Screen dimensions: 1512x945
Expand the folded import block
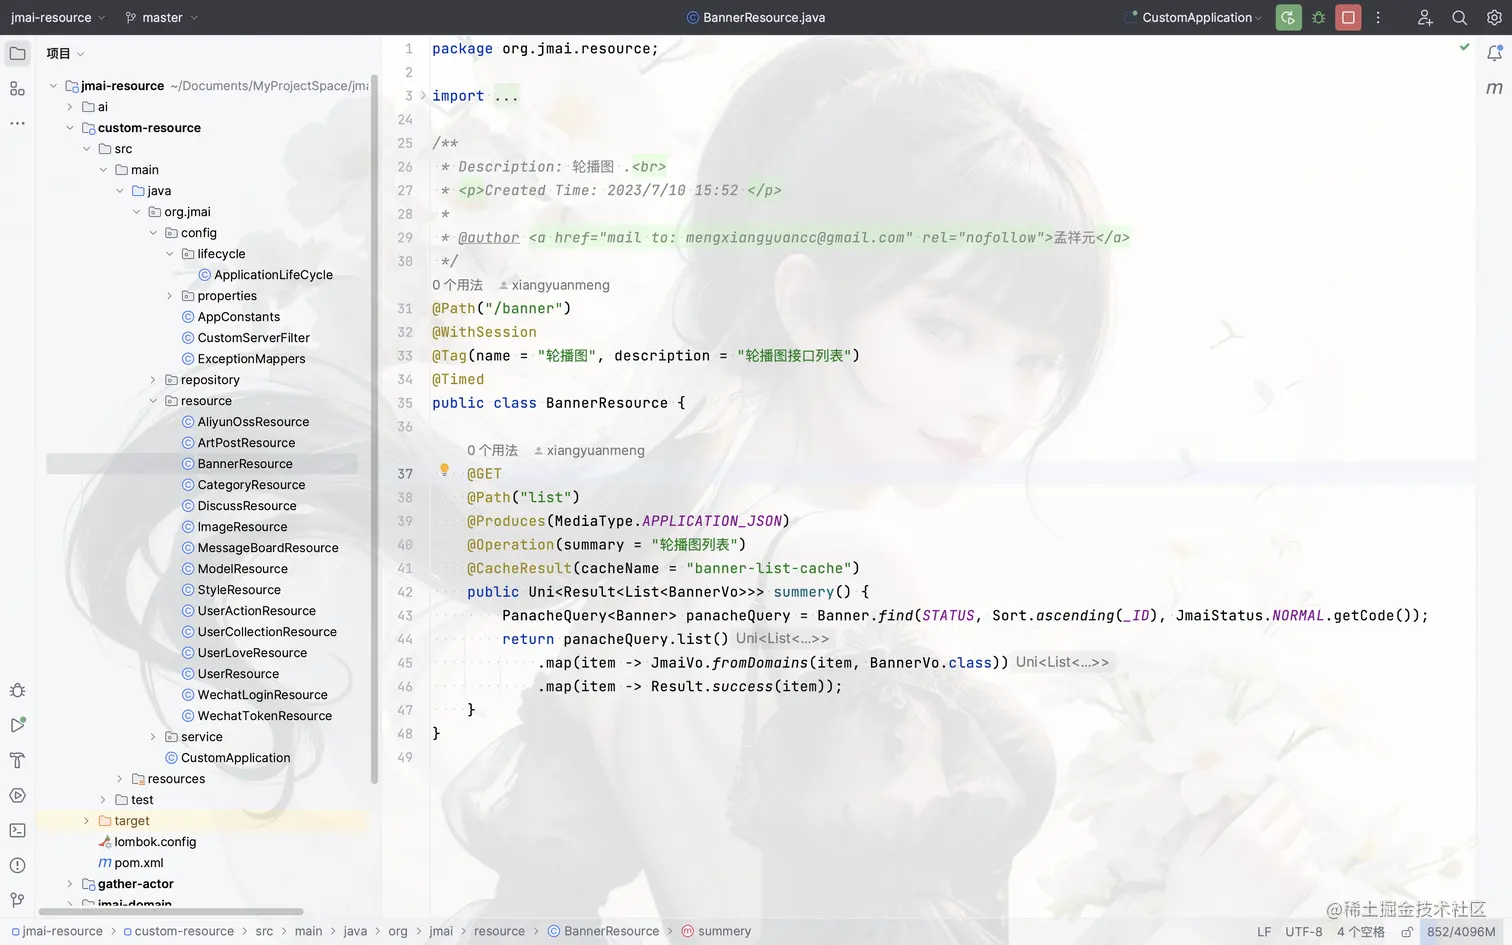point(423,96)
